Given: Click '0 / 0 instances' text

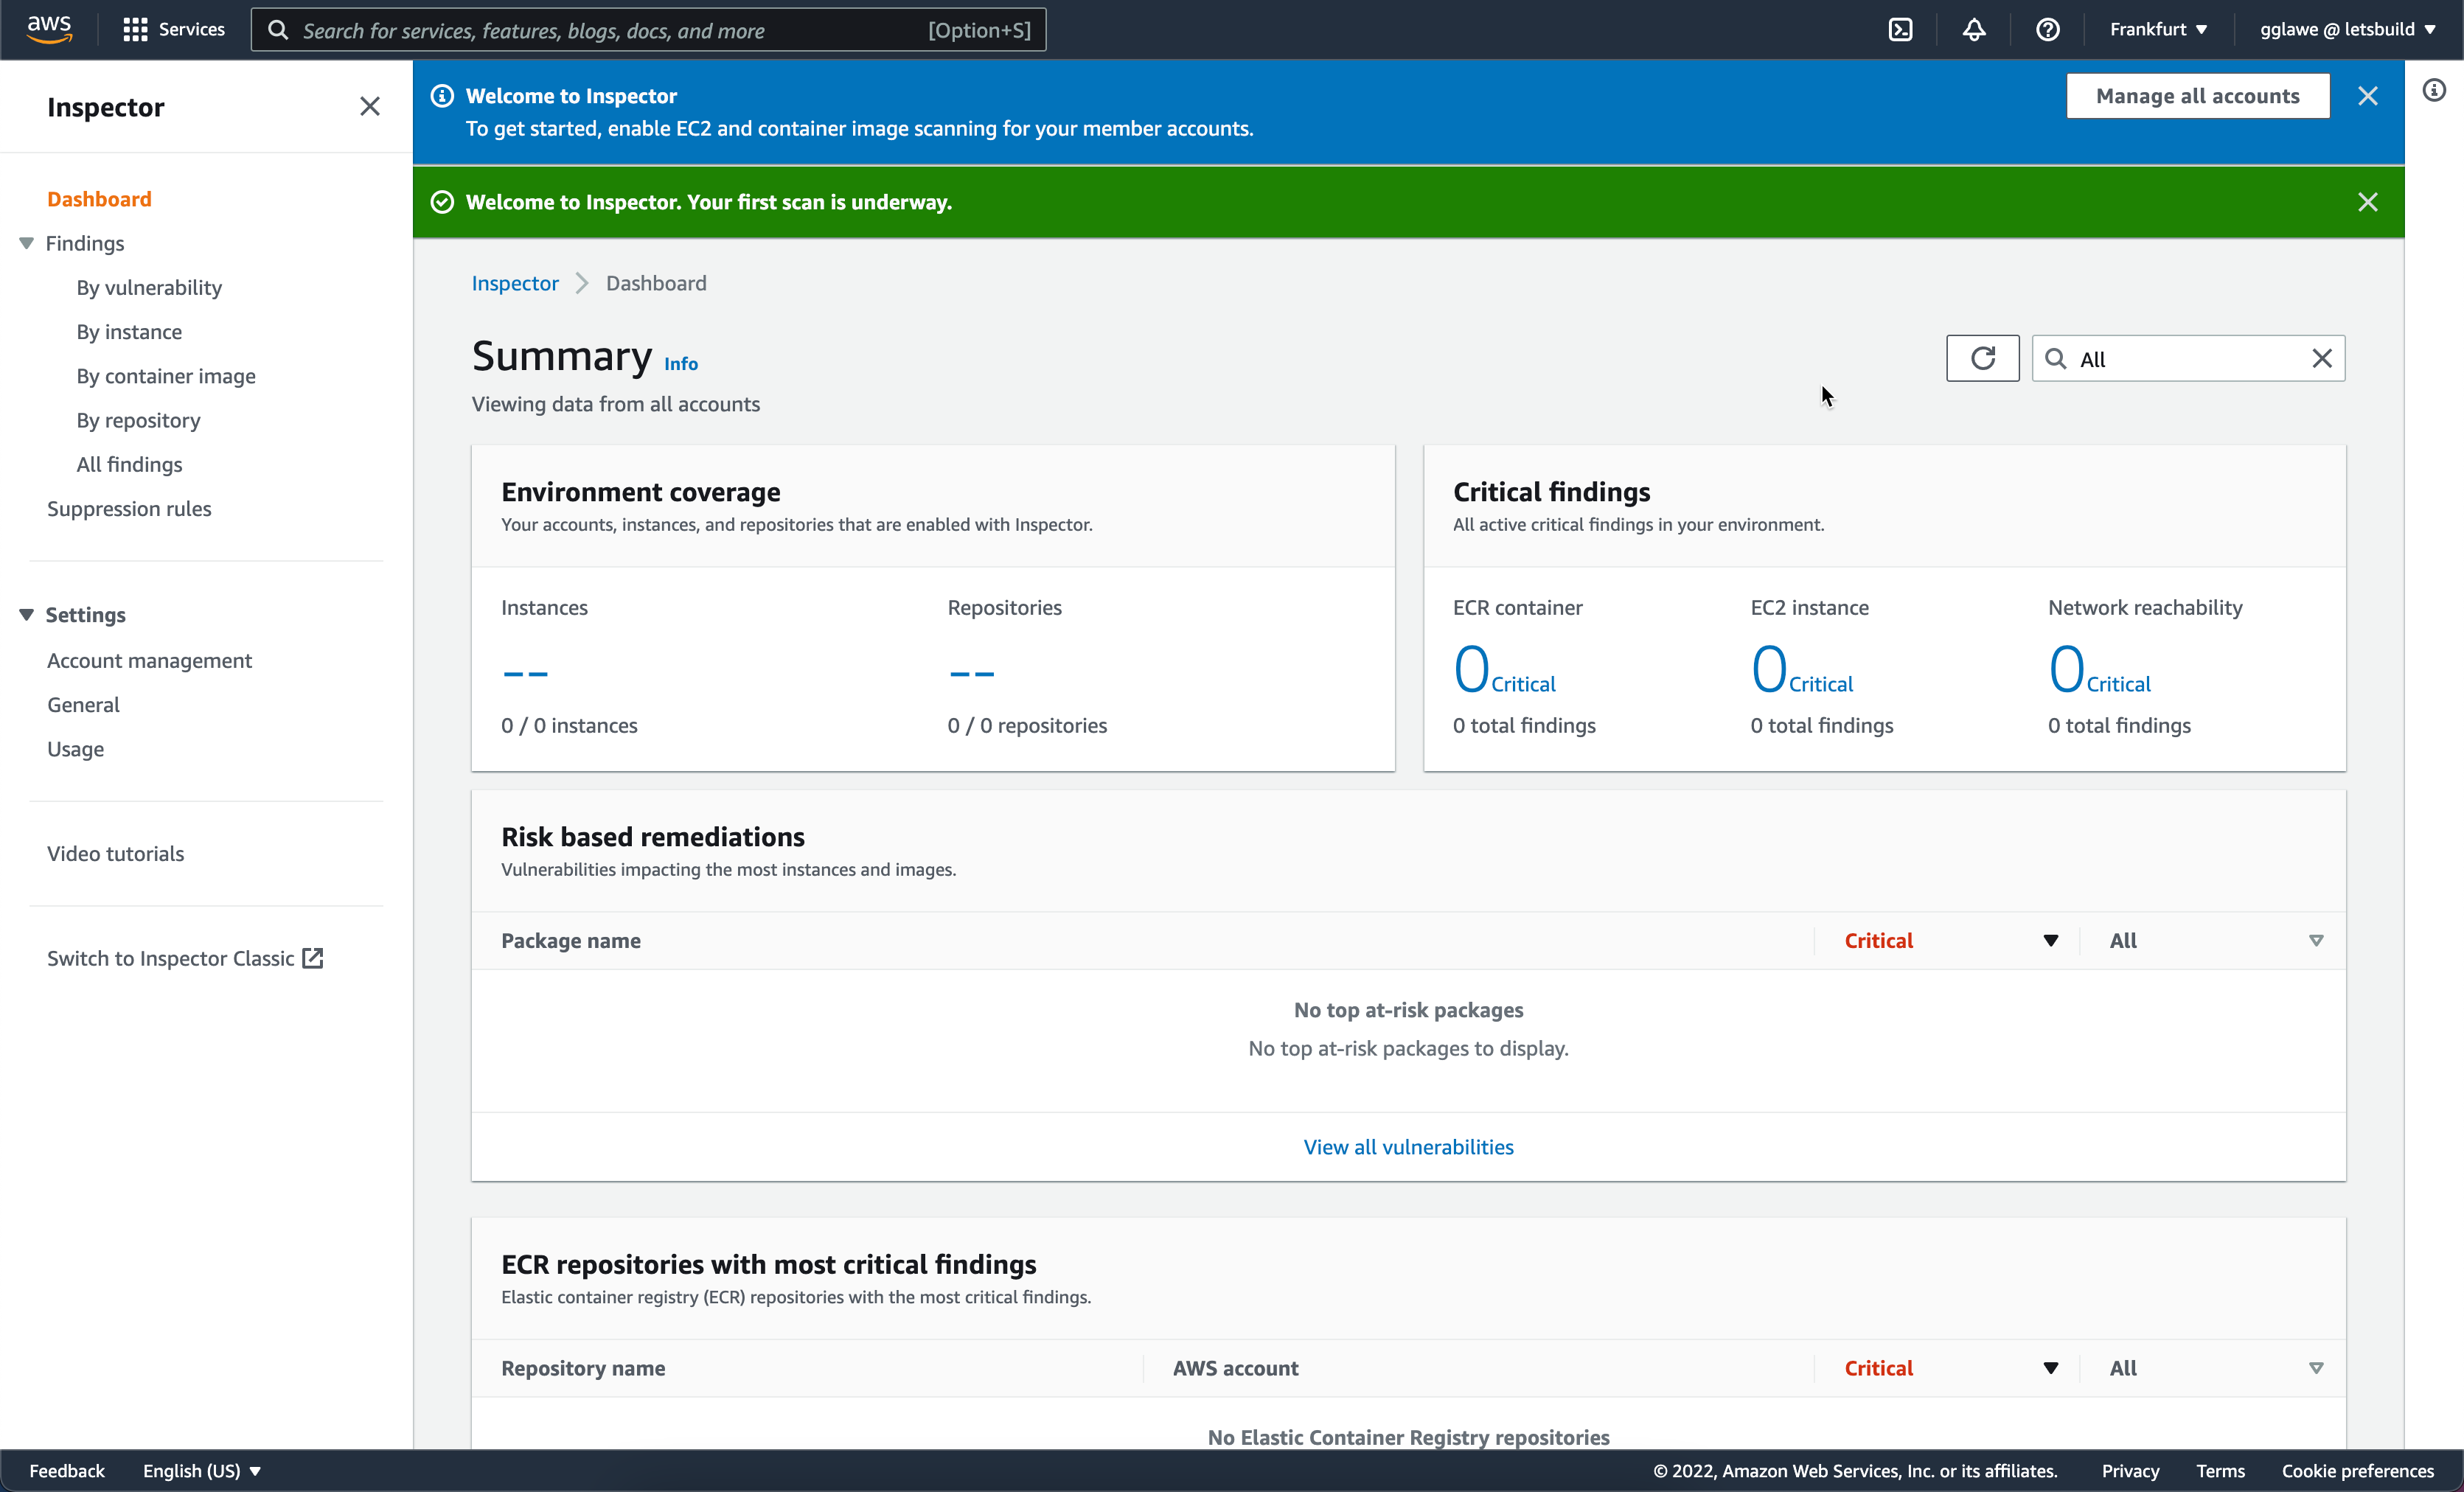Looking at the screenshot, I should pos(569,725).
